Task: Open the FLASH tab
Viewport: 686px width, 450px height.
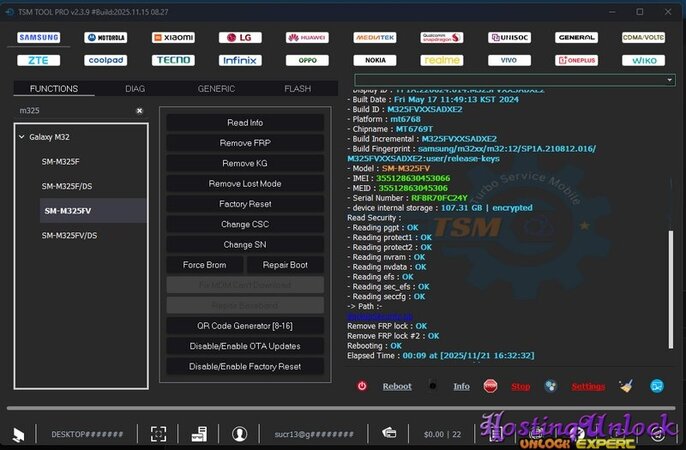Action: point(297,89)
